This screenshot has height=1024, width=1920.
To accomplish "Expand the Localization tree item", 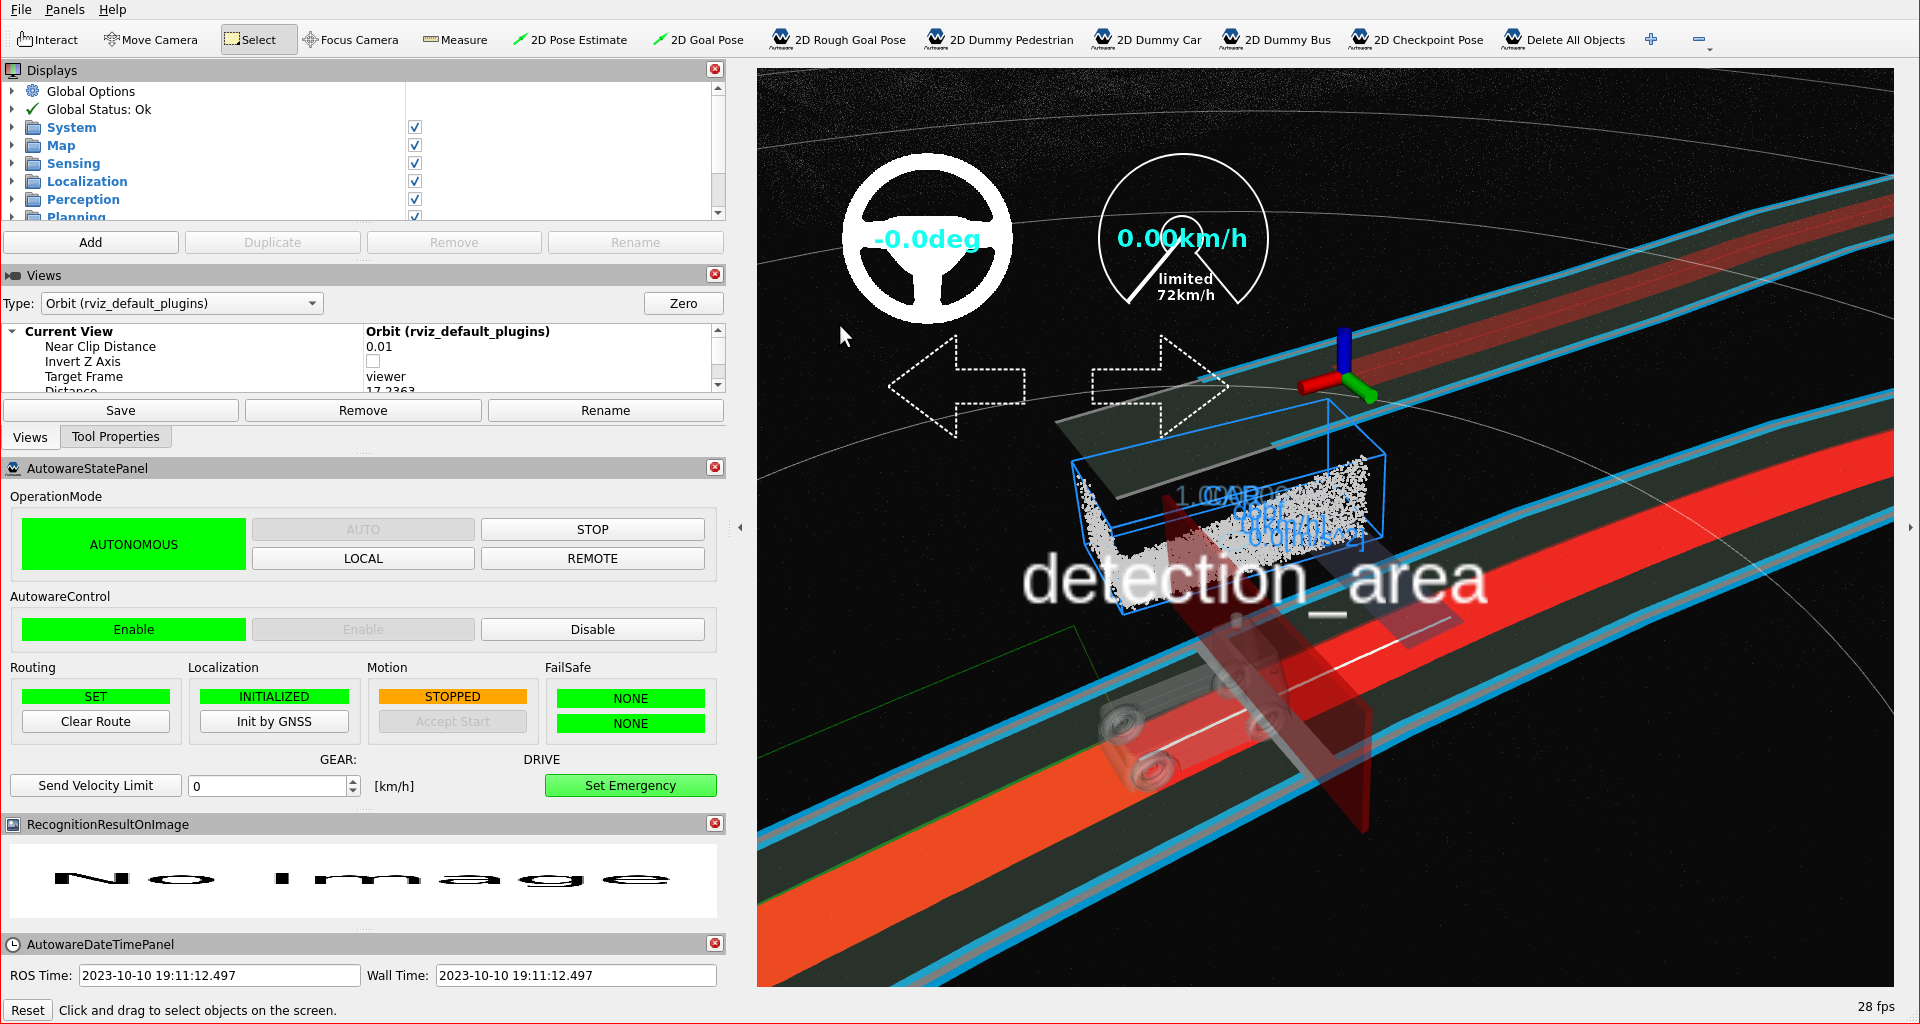I will coord(11,181).
